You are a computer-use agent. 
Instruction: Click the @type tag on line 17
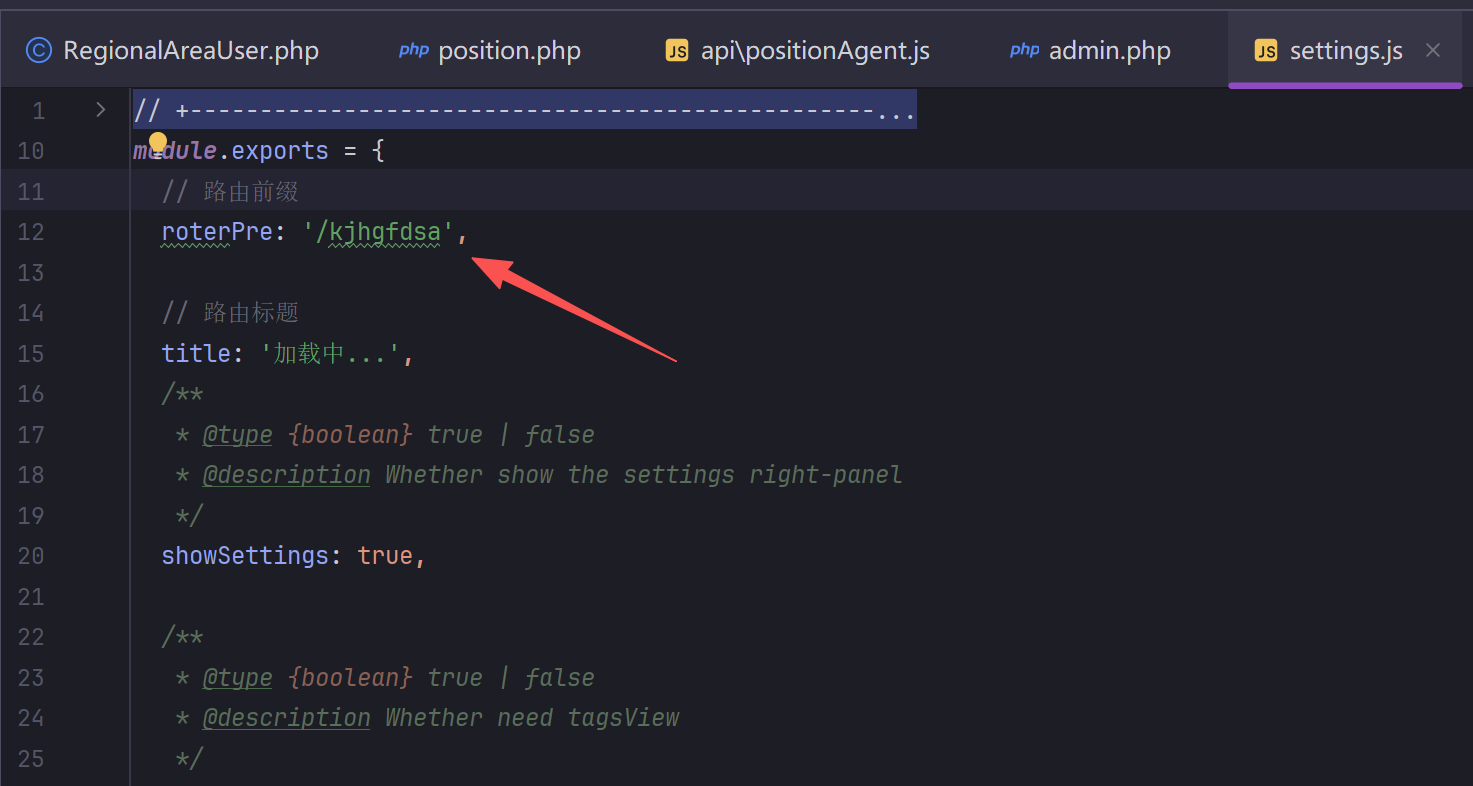(x=237, y=435)
